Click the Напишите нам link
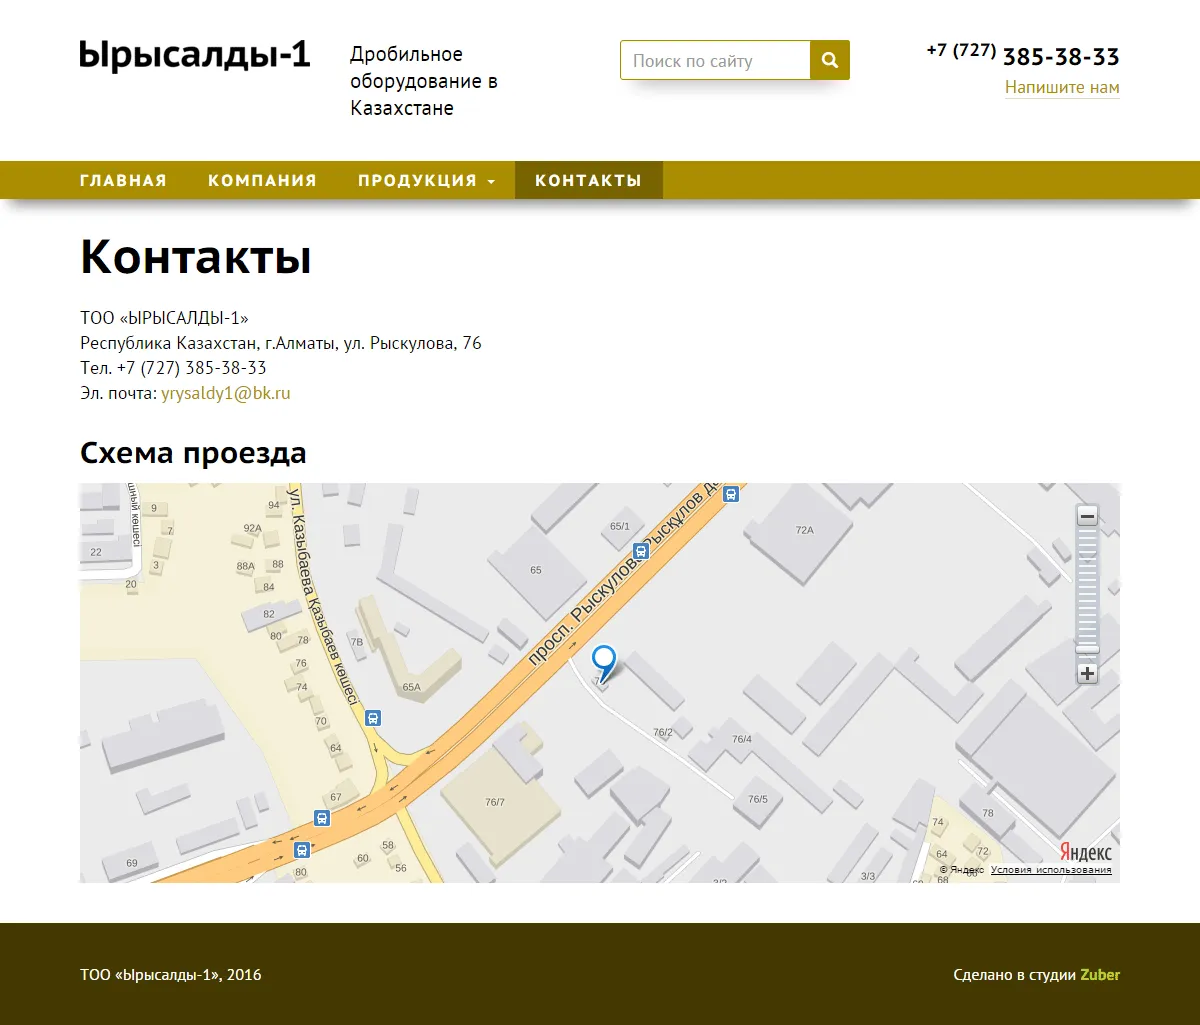 click(1062, 87)
